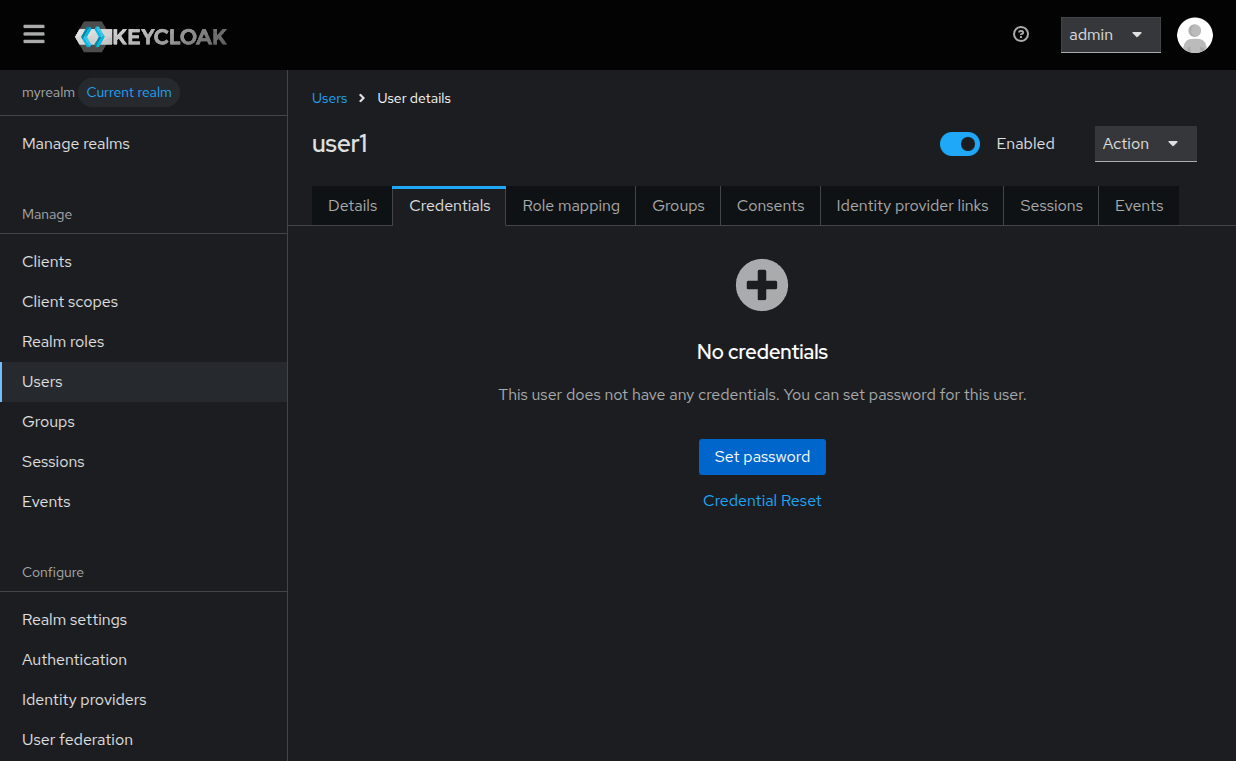Open the Events tab of user1
1236x761 pixels.
tap(1139, 206)
